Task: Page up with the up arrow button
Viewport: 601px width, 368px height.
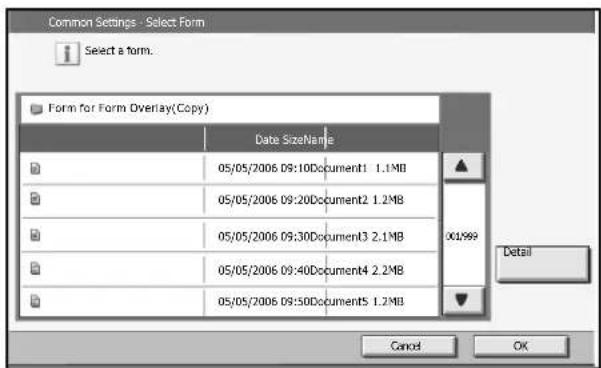Action: 463,166
